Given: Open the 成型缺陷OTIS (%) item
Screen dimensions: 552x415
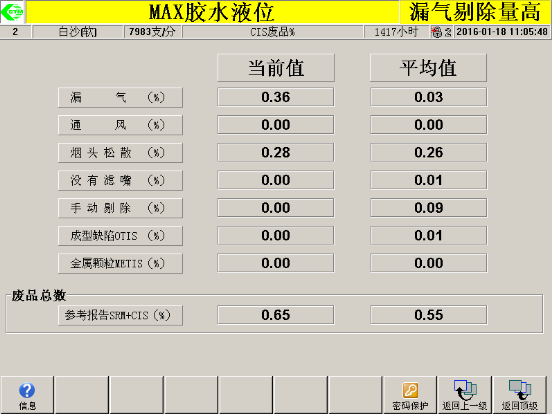Looking at the screenshot, I should click(x=120, y=236).
